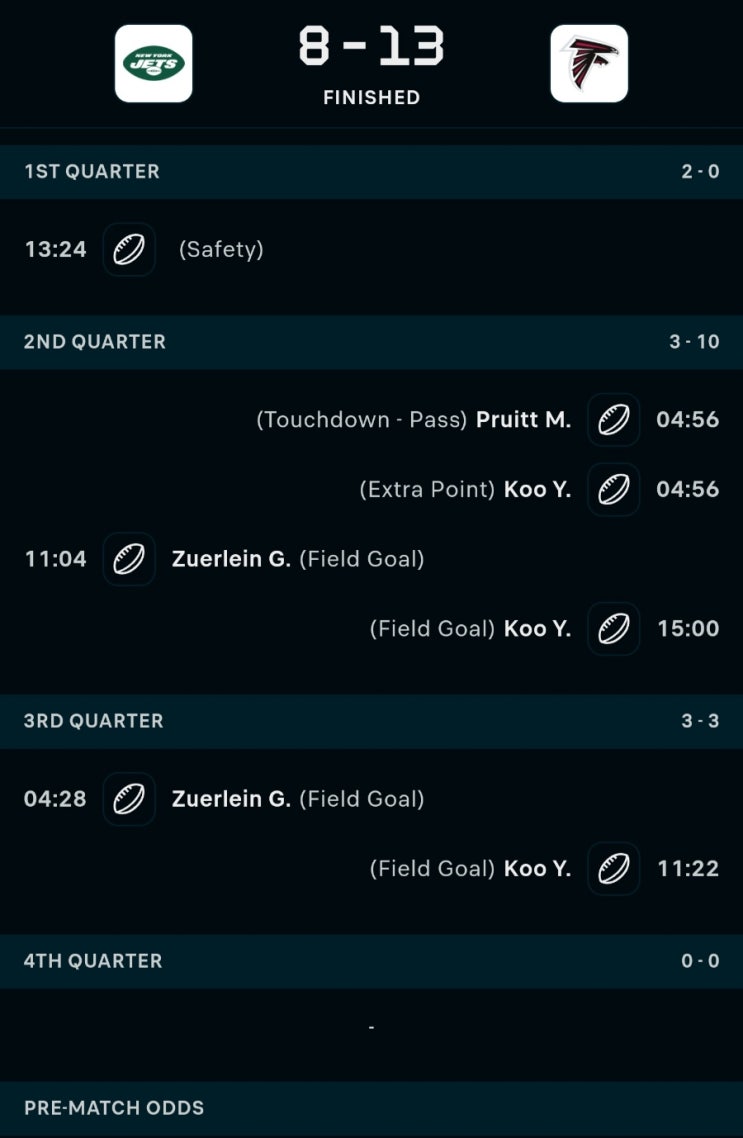This screenshot has width=743, height=1138.
Task: Click the football icon beside the Safety event
Action: (x=129, y=249)
